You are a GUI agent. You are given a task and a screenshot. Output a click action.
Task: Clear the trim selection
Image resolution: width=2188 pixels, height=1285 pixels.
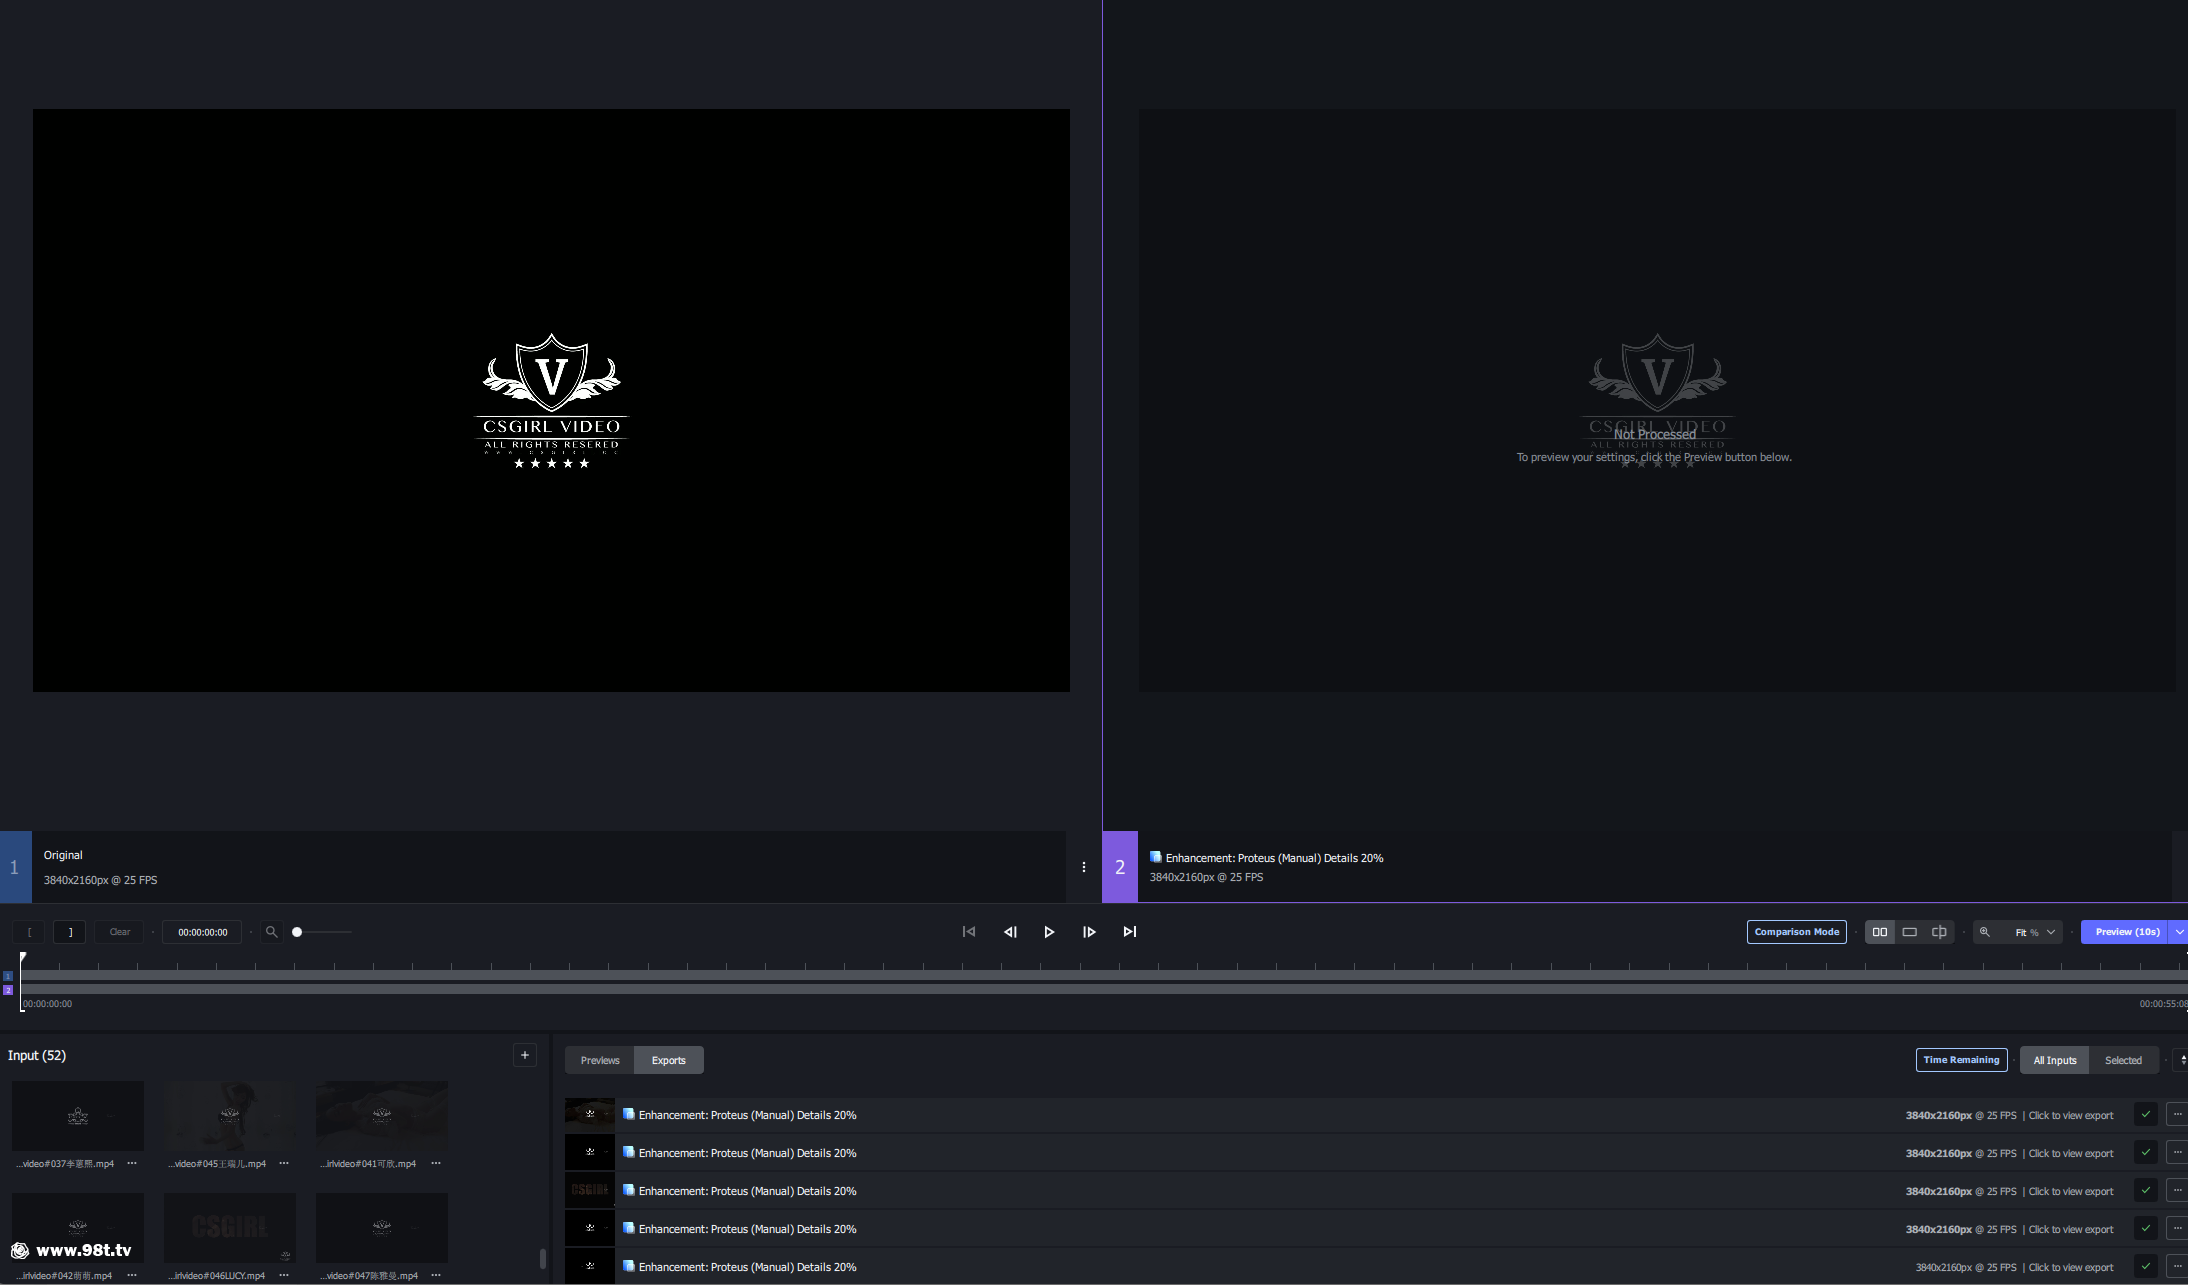[x=120, y=932]
